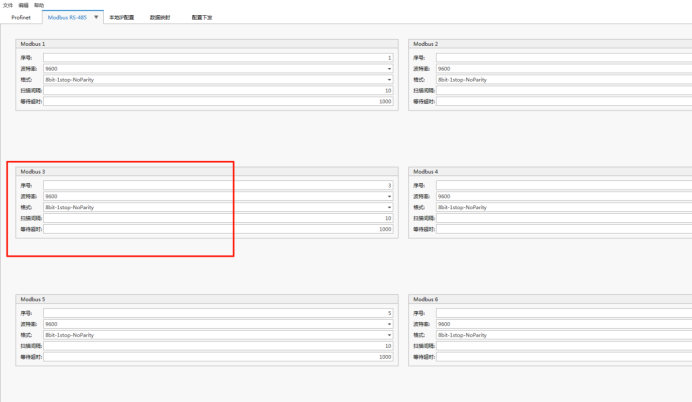Screen dimensions: 692x402
Task: Click the Modbus 3 等待超时 field
Action: click(218, 229)
